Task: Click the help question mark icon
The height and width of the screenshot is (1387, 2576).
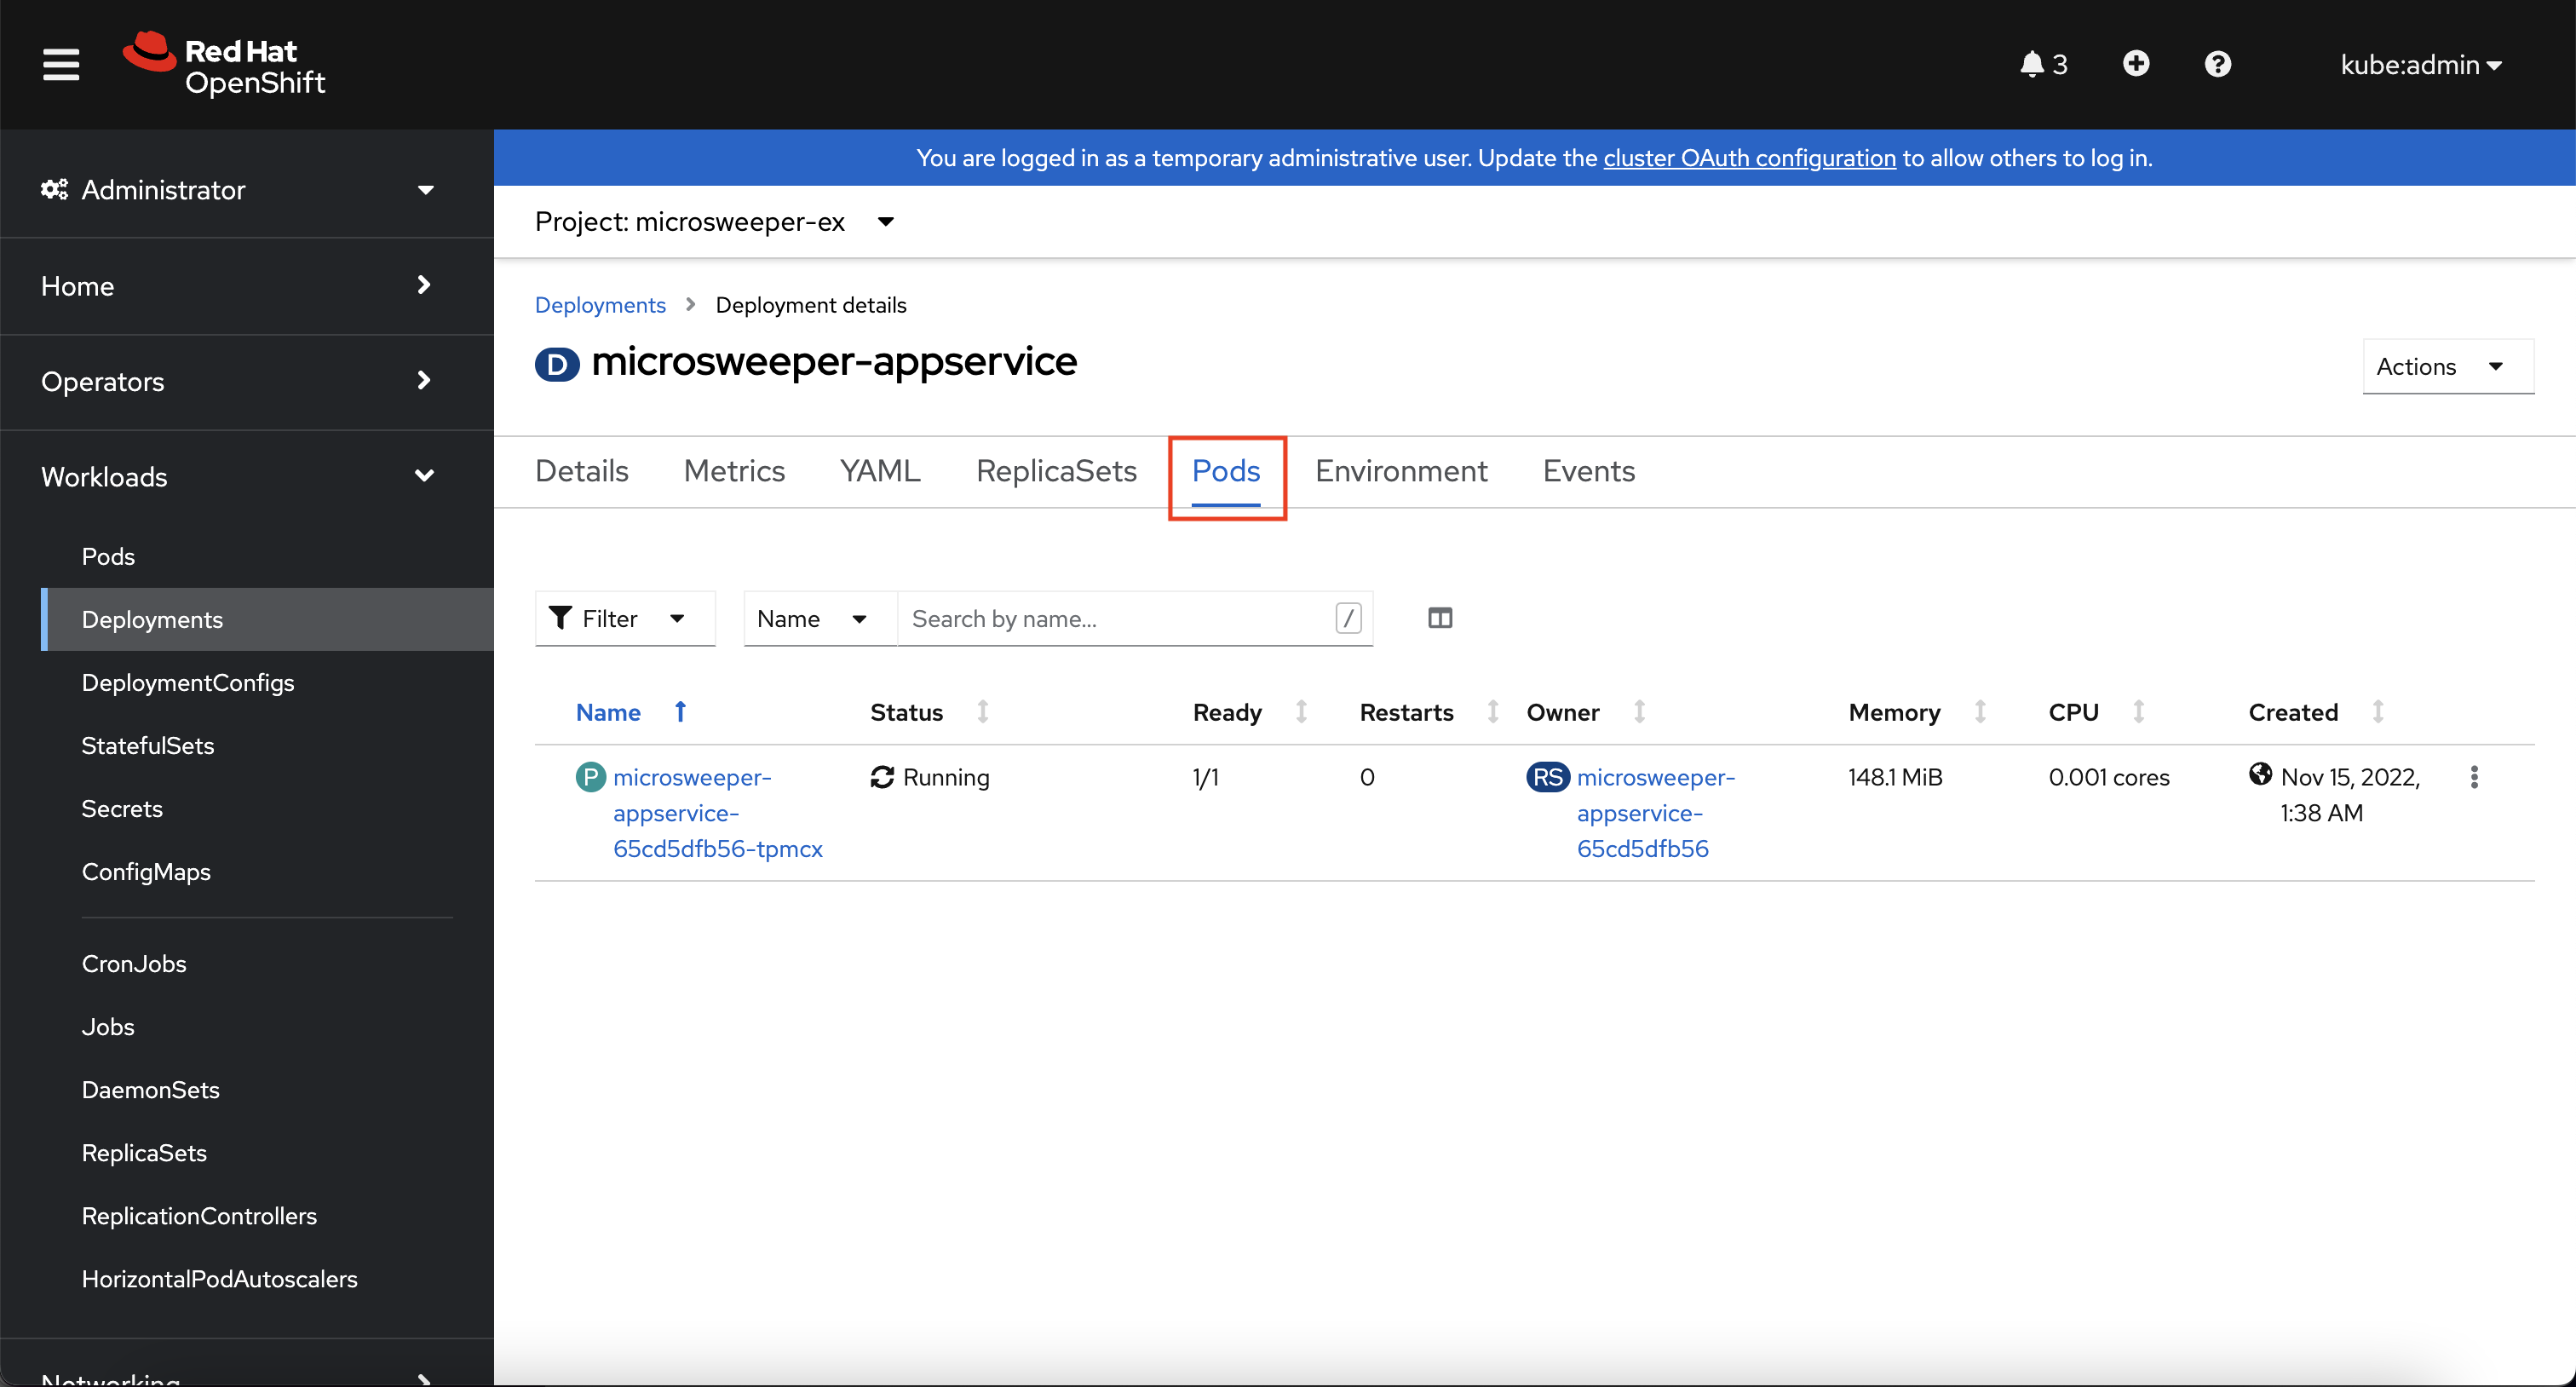Action: coord(2217,63)
